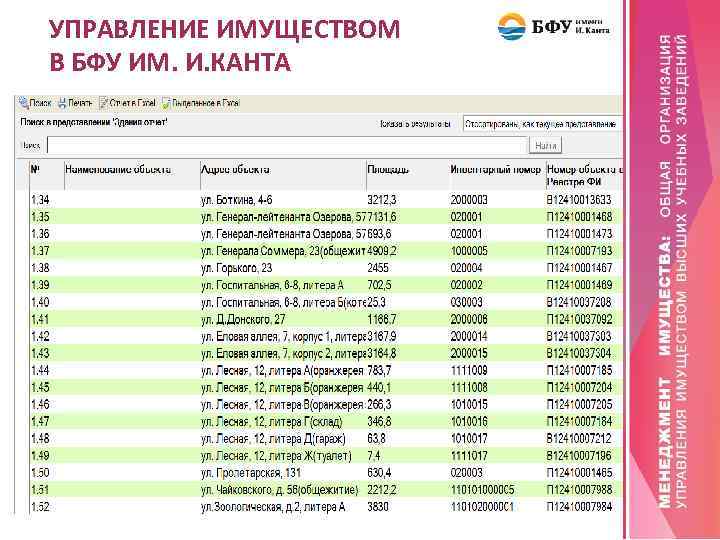720x540 pixels.
Task: Click inventory number 2000006
Action: [x=469, y=319]
